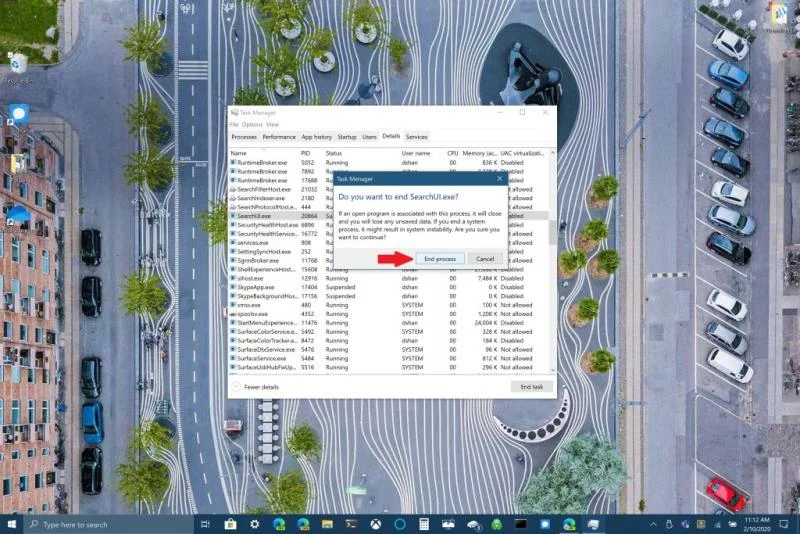
Task: Confirm with the End process button
Action: point(440,259)
